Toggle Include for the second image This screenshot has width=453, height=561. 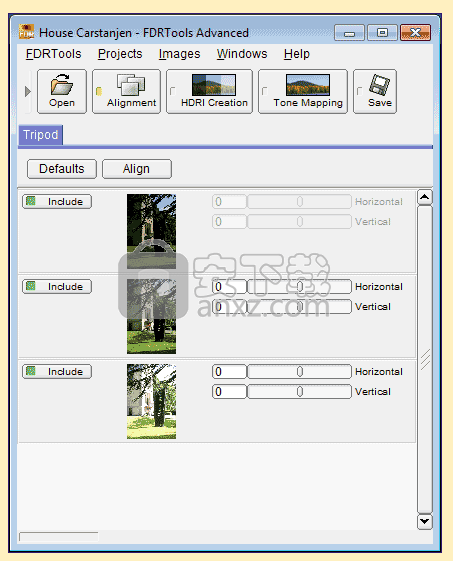pyautogui.click(x=57, y=287)
